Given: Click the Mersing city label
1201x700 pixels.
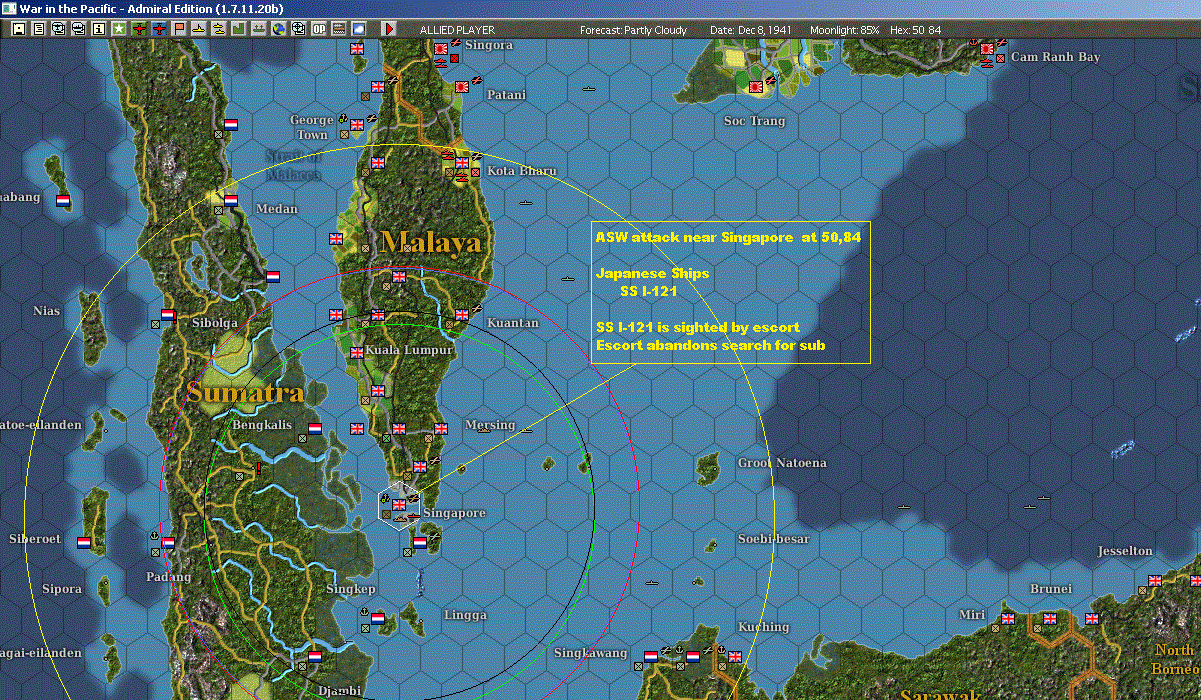Looking at the screenshot, I should tap(490, 425).
